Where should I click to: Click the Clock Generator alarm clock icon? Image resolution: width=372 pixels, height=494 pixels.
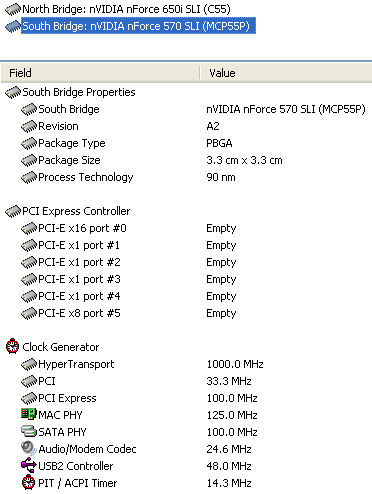[x=13, y=346]
